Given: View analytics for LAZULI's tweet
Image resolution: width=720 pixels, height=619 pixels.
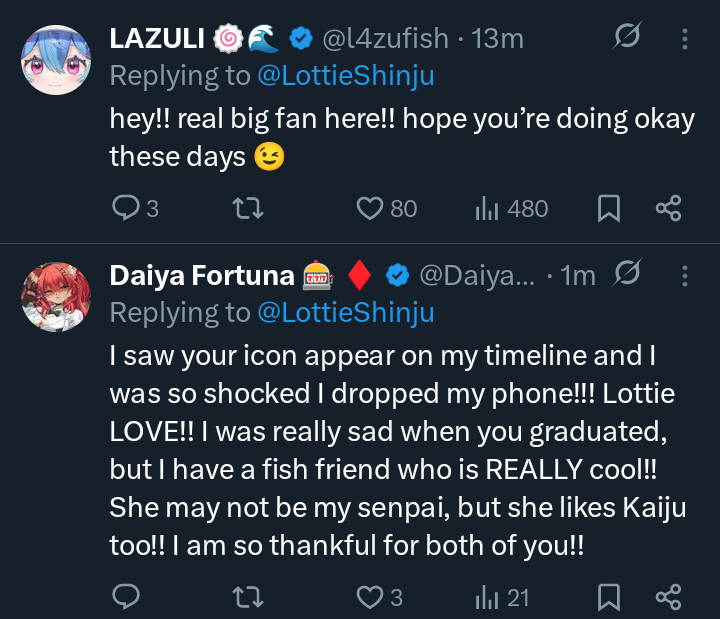Looking at the screenshot, I should tap(486, 208).
